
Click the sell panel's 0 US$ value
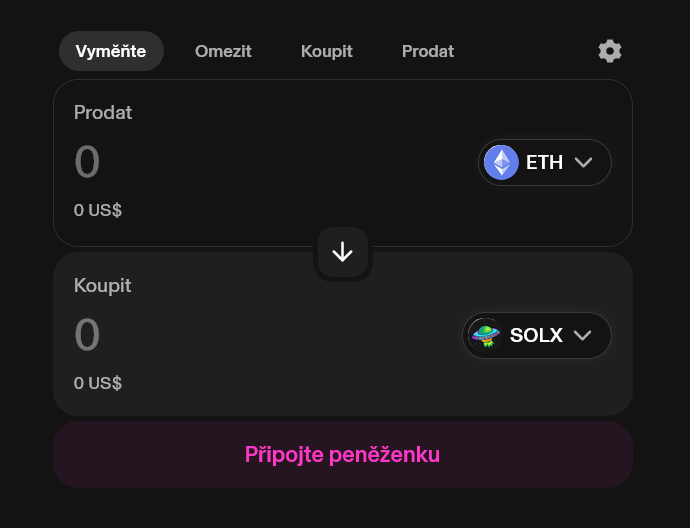click(98, 210)
